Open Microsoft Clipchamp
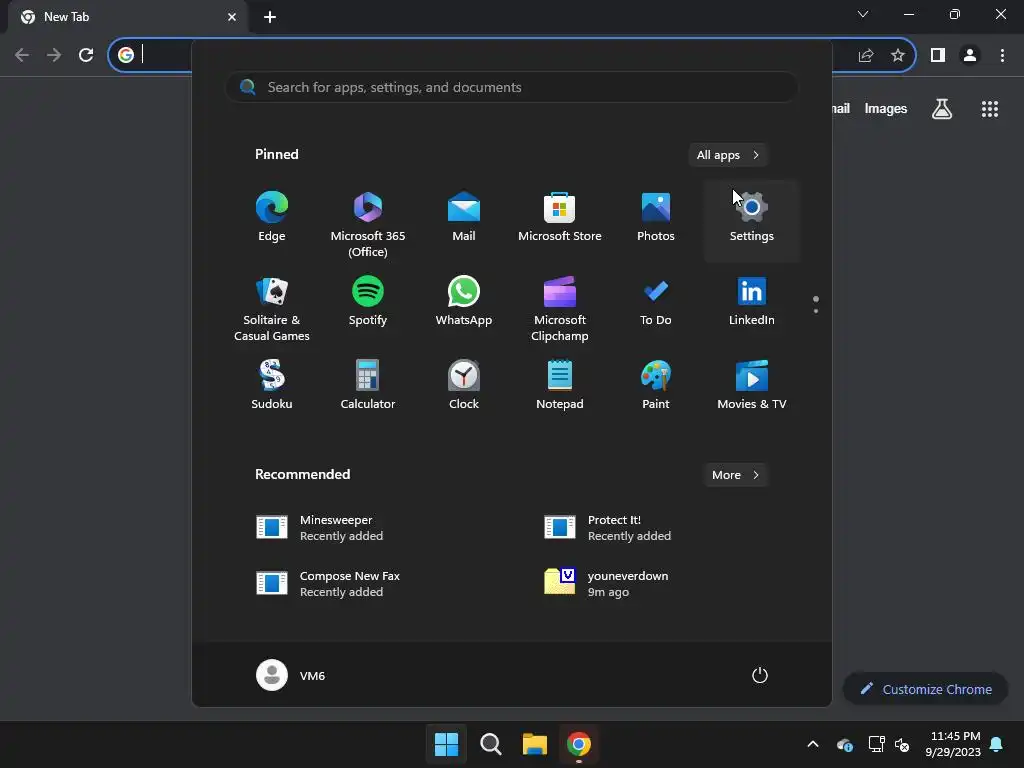The image size is (1024, 768). click(560, 309)
